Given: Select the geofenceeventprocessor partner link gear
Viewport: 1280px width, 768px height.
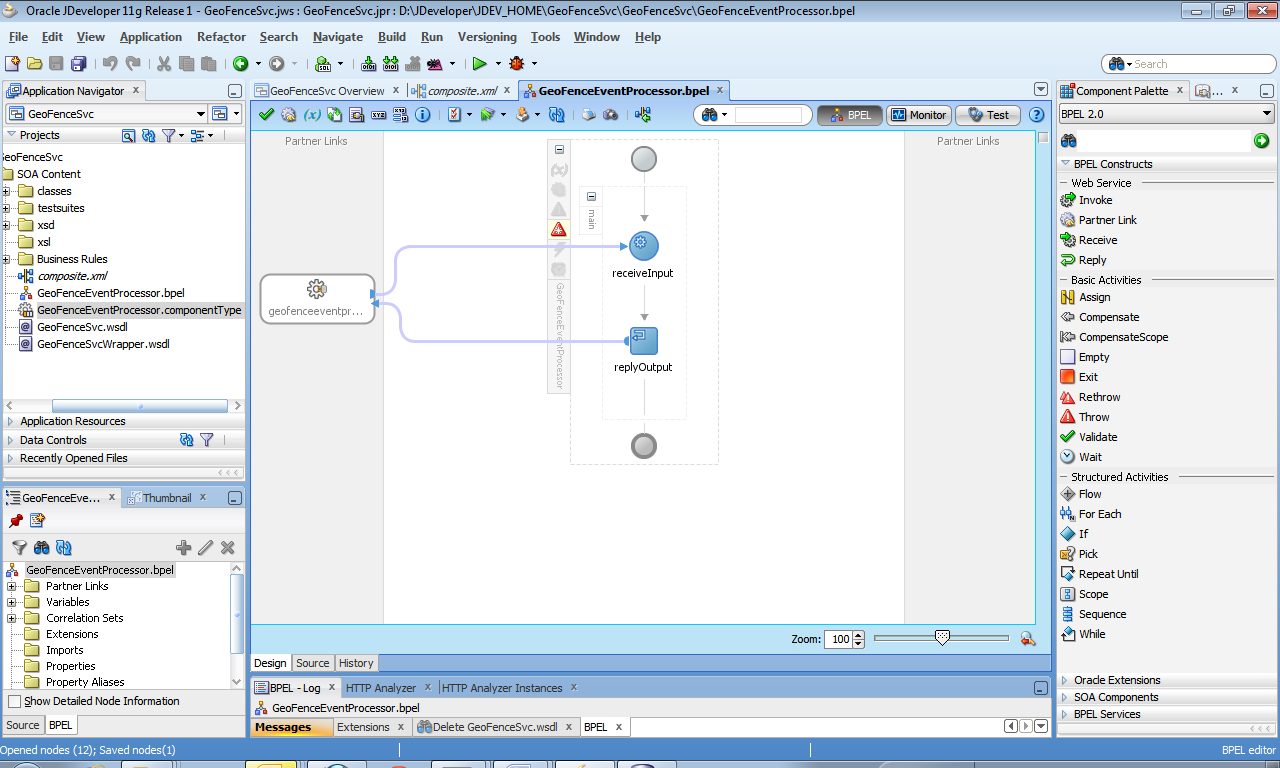Looking at the screenshot, I should click(317, 289).
